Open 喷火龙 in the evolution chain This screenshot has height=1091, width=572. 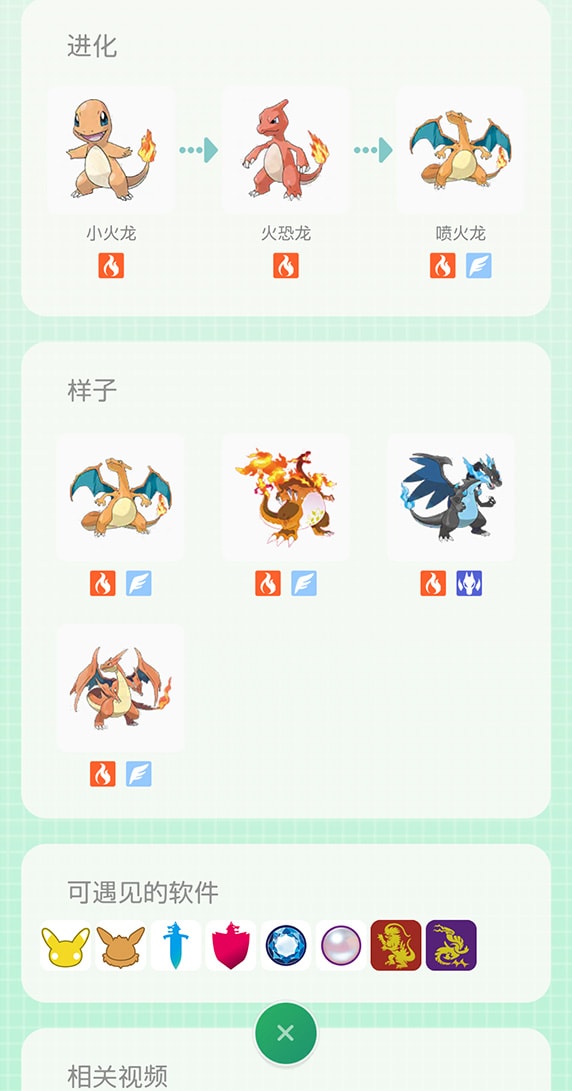pyautogui.click(x=460, y=150)
